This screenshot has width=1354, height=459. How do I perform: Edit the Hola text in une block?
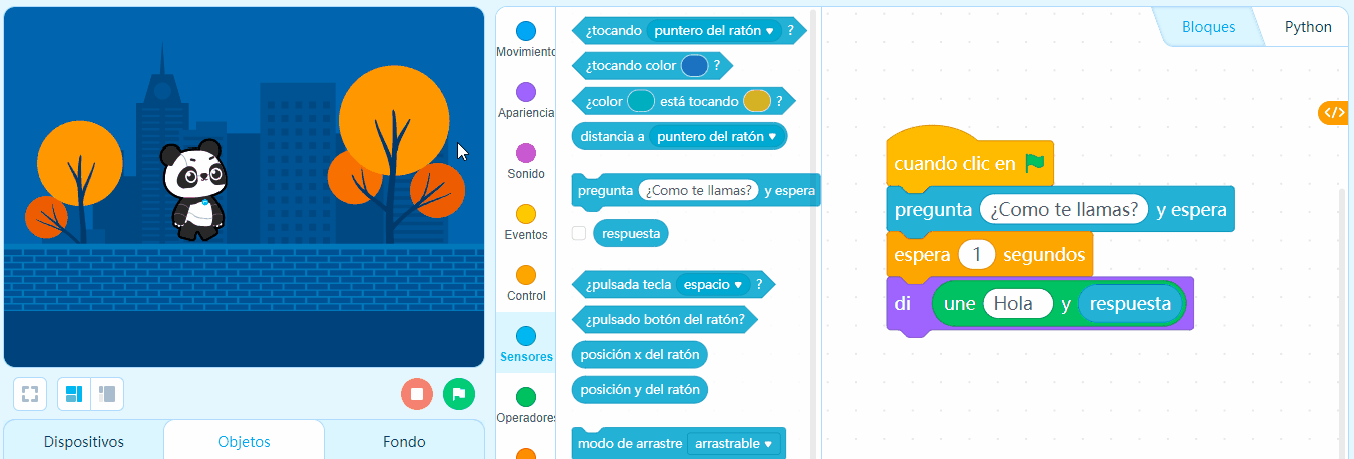[1018, 304]
